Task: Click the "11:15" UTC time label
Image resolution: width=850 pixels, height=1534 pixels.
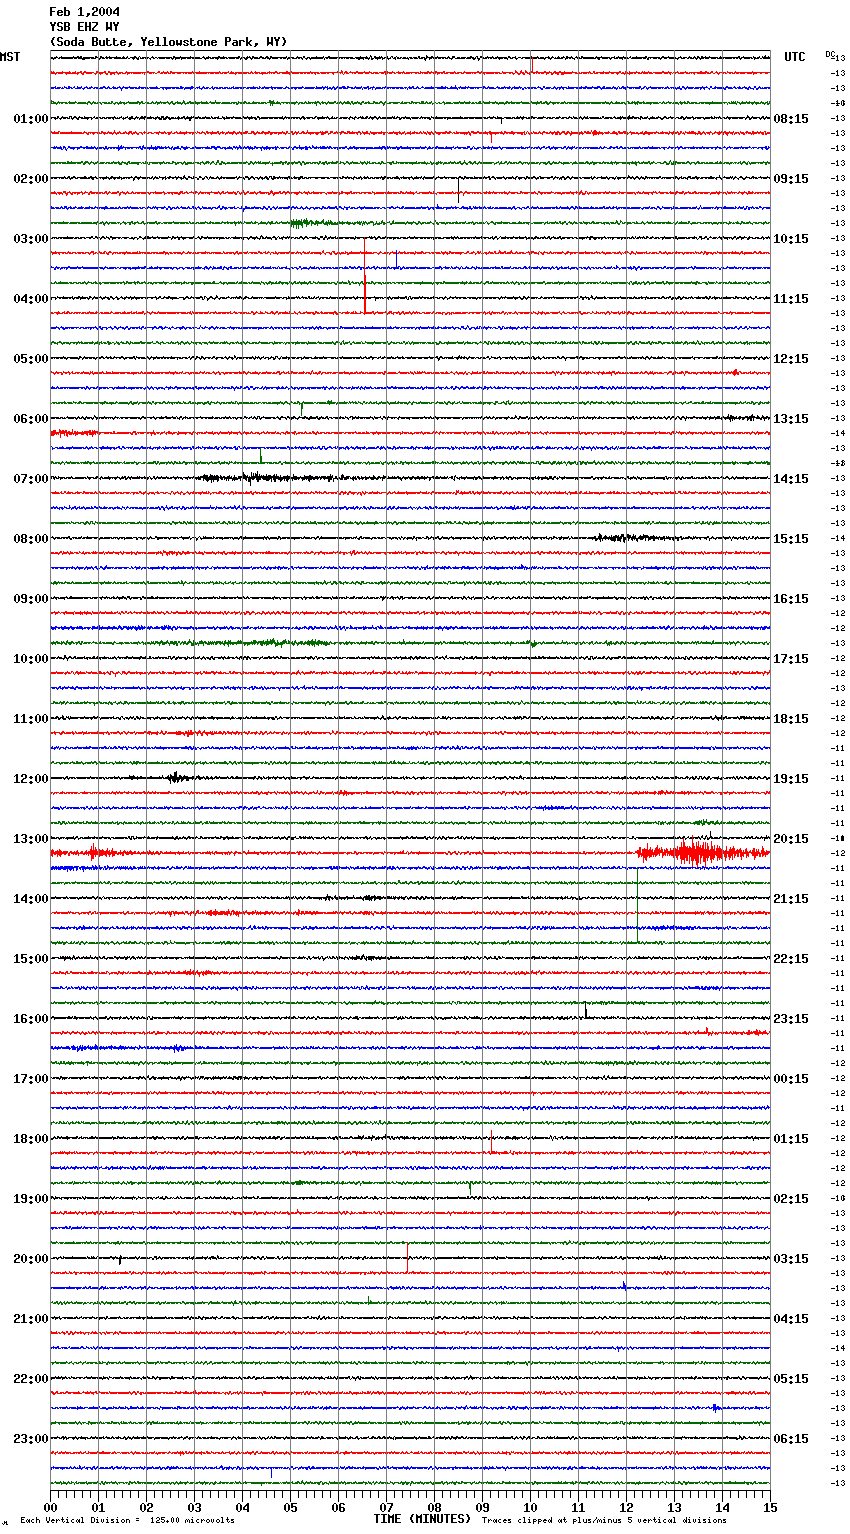Action: (x=791, y=299)
